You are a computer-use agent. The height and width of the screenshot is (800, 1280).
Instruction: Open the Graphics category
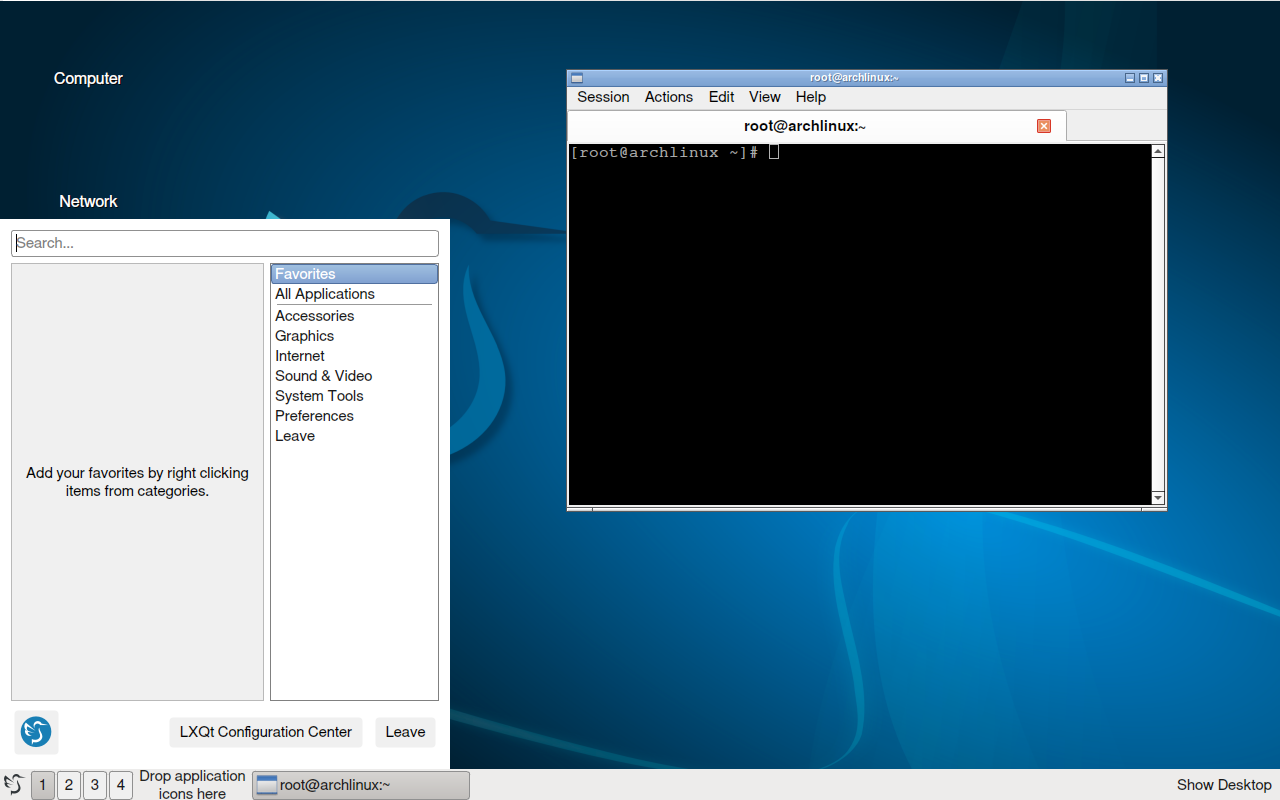(x=354, y=336)
